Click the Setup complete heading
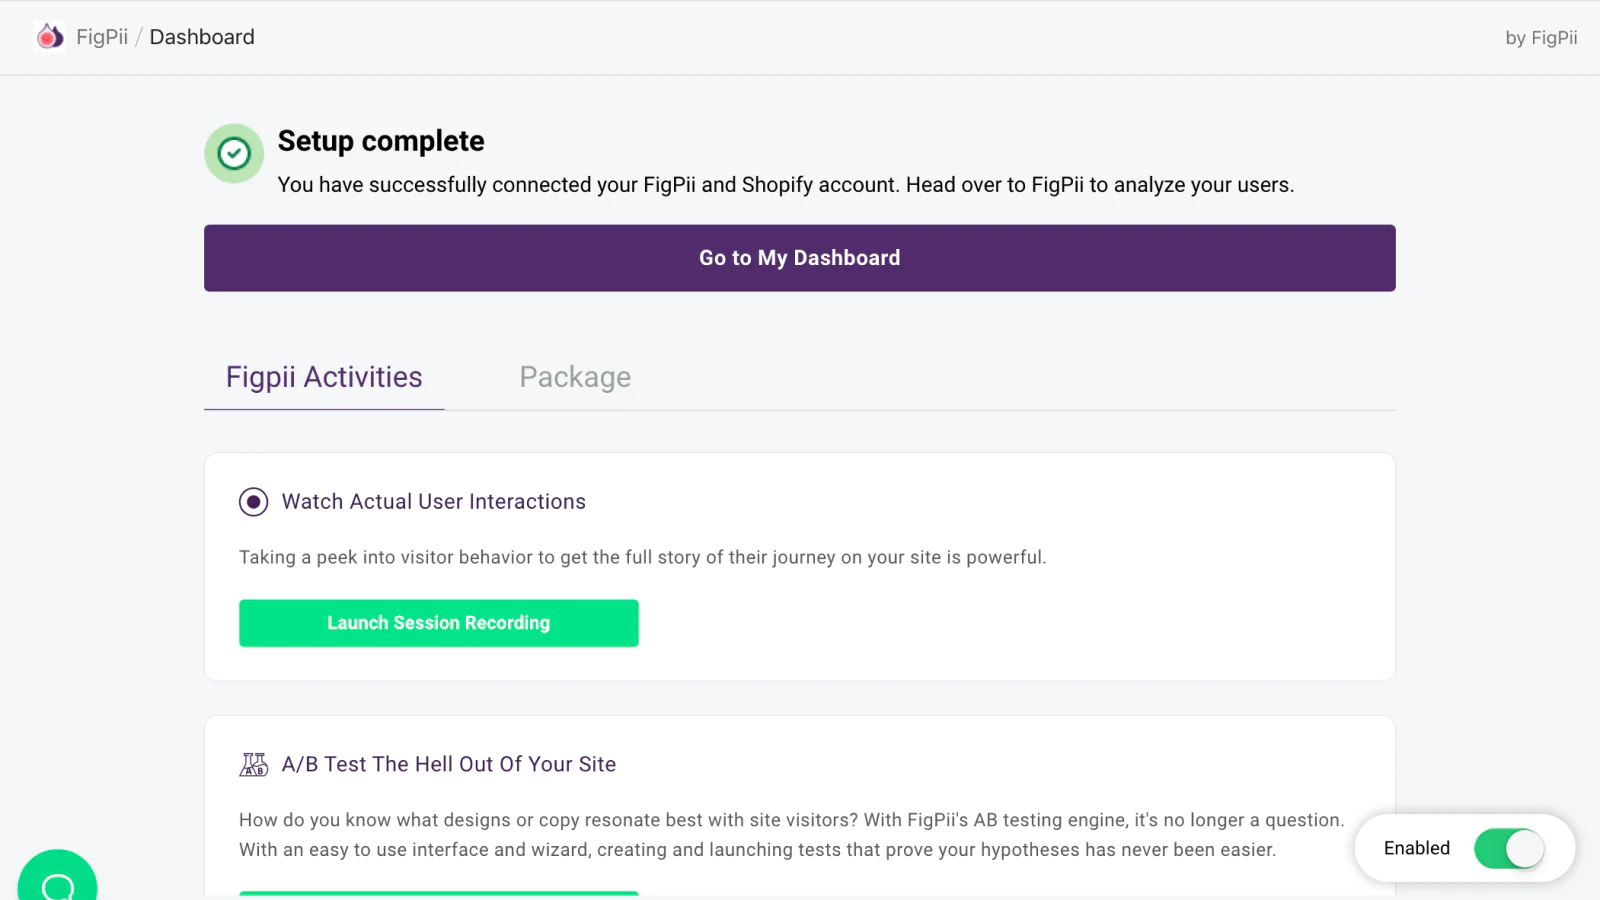Image resolution: width=1600 pixels, height=900 pixels. click(x=381, y=141)
